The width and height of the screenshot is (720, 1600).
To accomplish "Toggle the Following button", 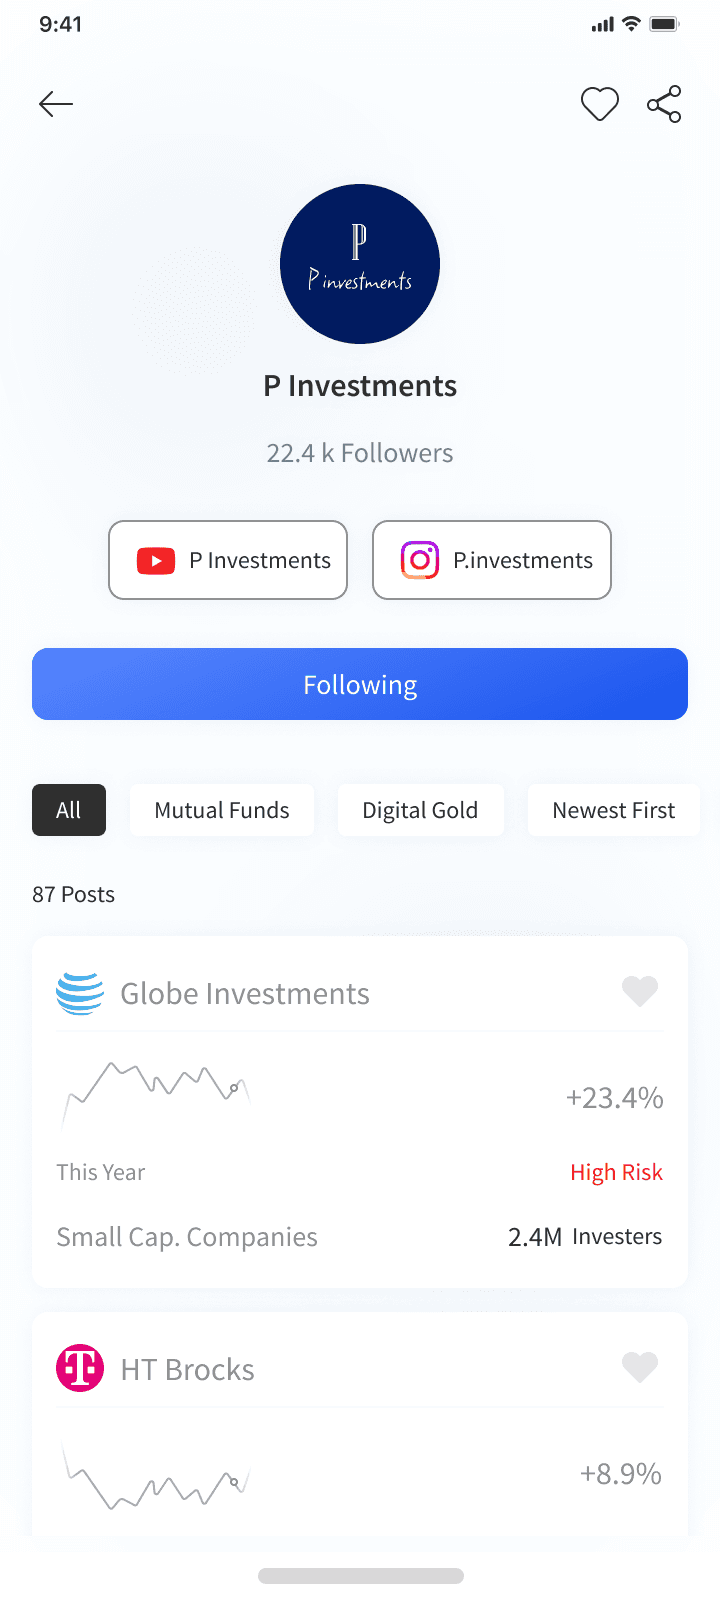I will pos(360,684).
